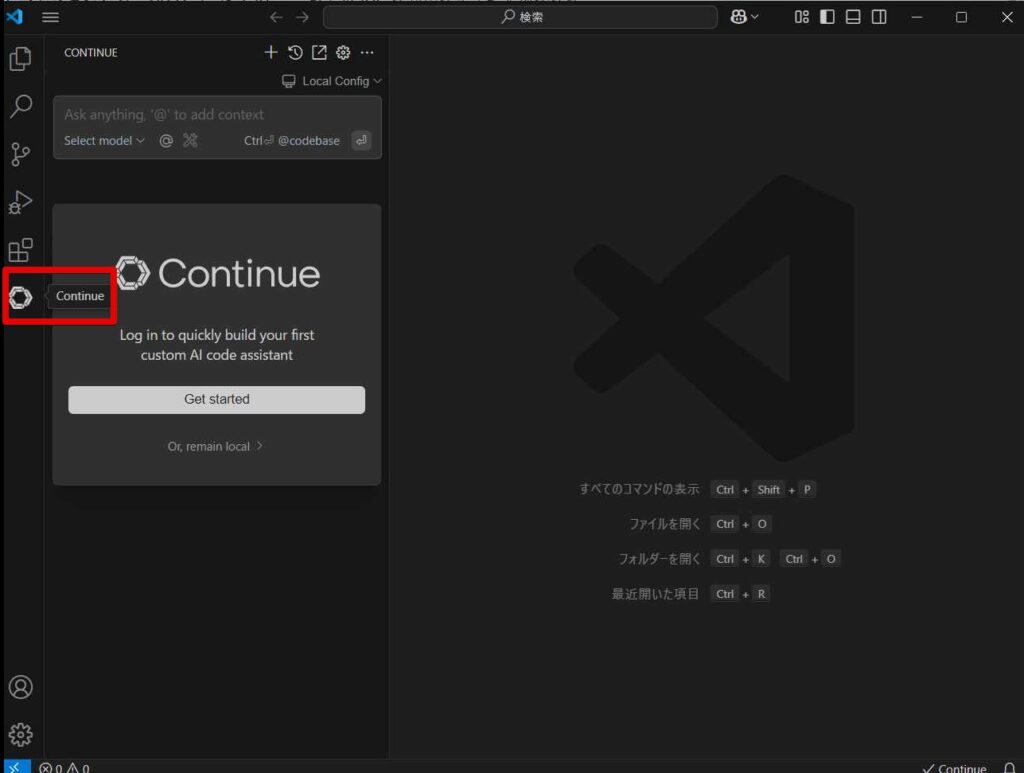Toggle the primary side bar visibility

pyautogui.click(x=827, y=17)
